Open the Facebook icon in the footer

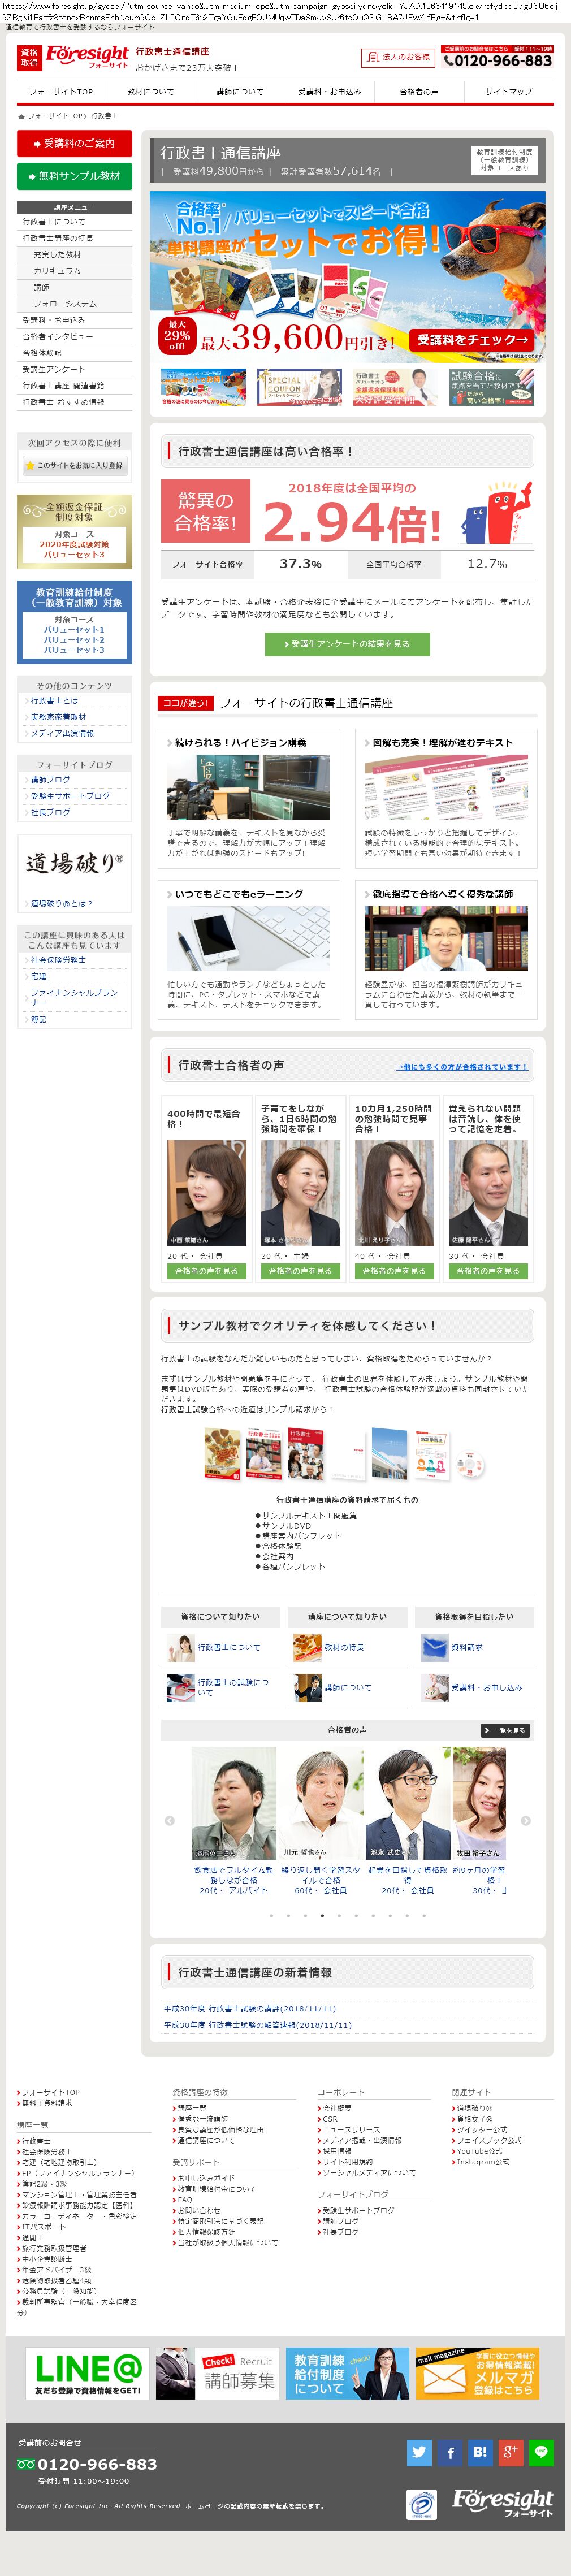pyautogui.click(x=450, y=2452)
